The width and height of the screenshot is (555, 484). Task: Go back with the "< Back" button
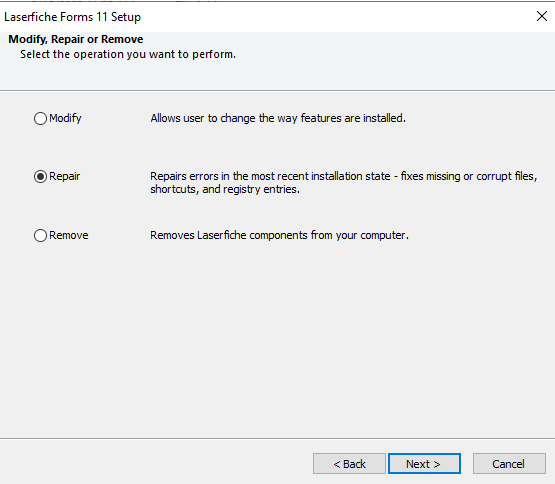click(x=349, y=463)
